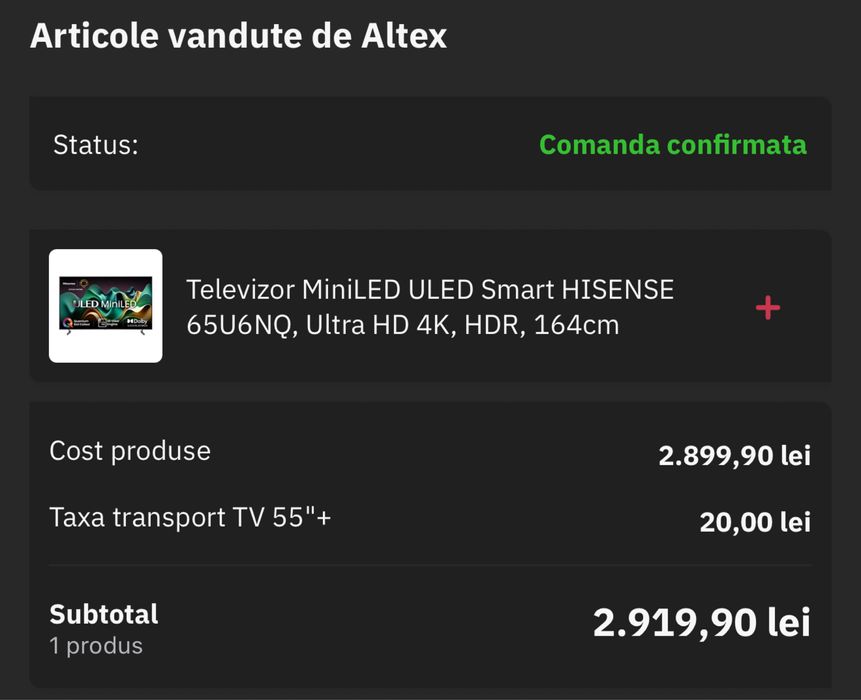The height and width of the screenshot is (700, 861).
Task: Click the Dolby logo on TV image
Action: (137, 322)
